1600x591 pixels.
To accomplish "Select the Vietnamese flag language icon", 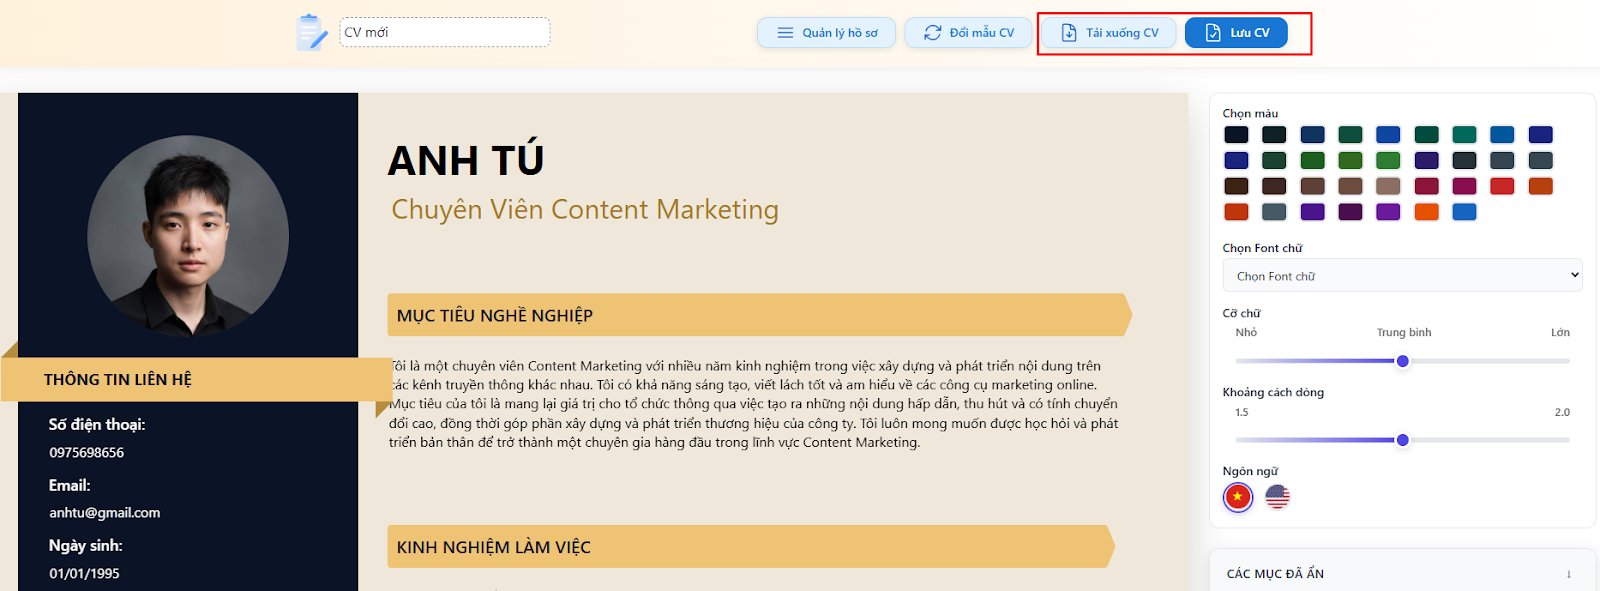I will (1238, 497).
